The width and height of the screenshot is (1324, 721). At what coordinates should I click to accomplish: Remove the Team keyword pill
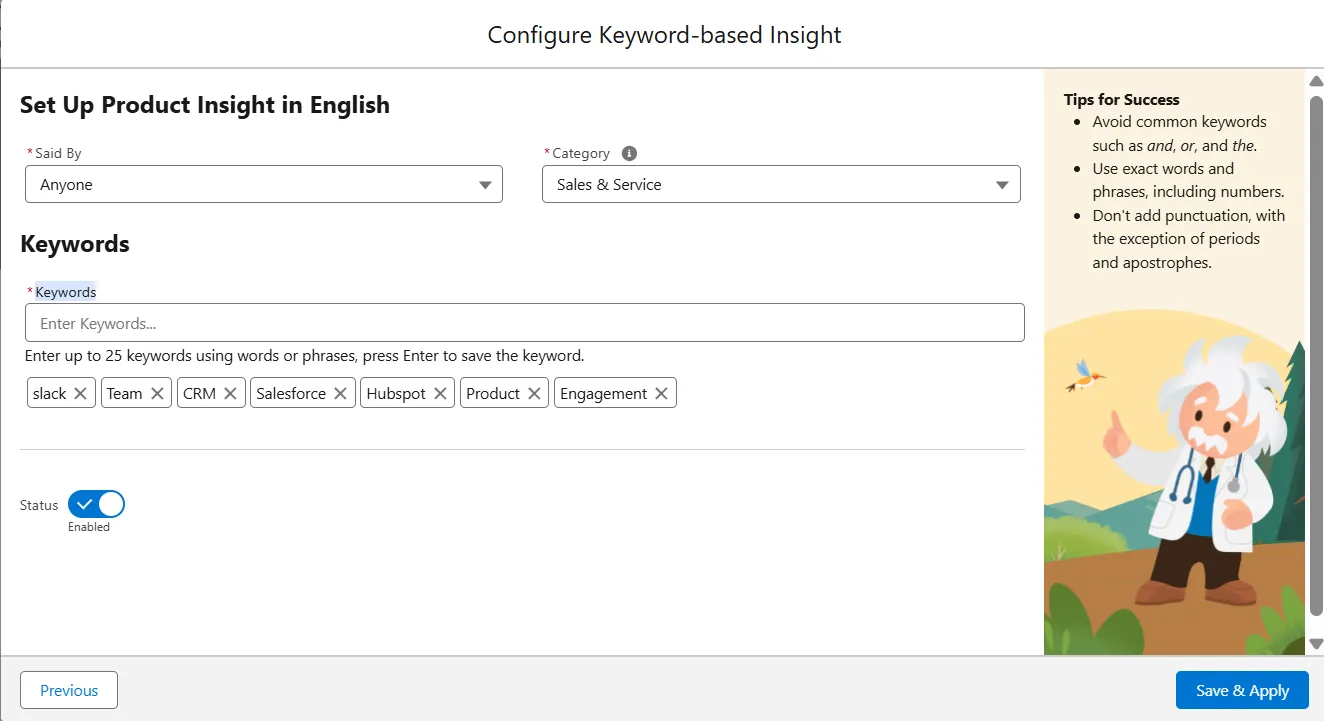[x=157, y=394]
